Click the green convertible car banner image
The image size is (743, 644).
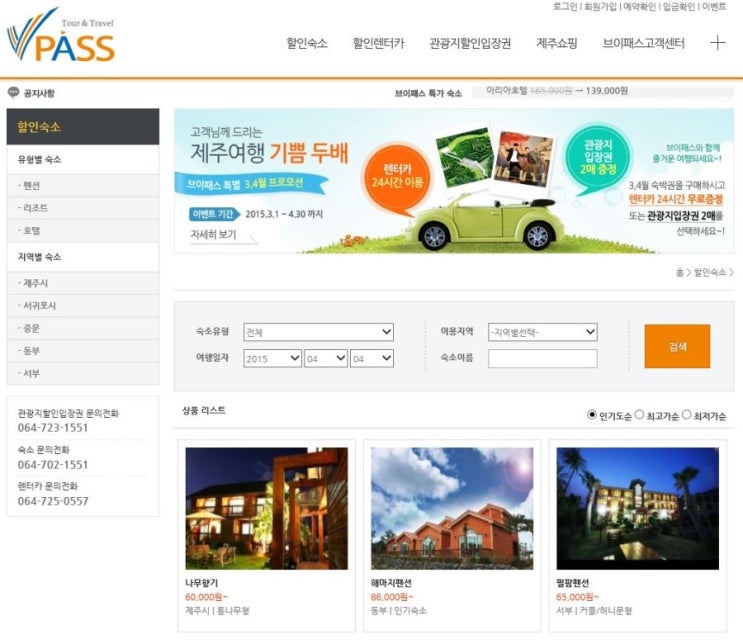tap(483, 223)
